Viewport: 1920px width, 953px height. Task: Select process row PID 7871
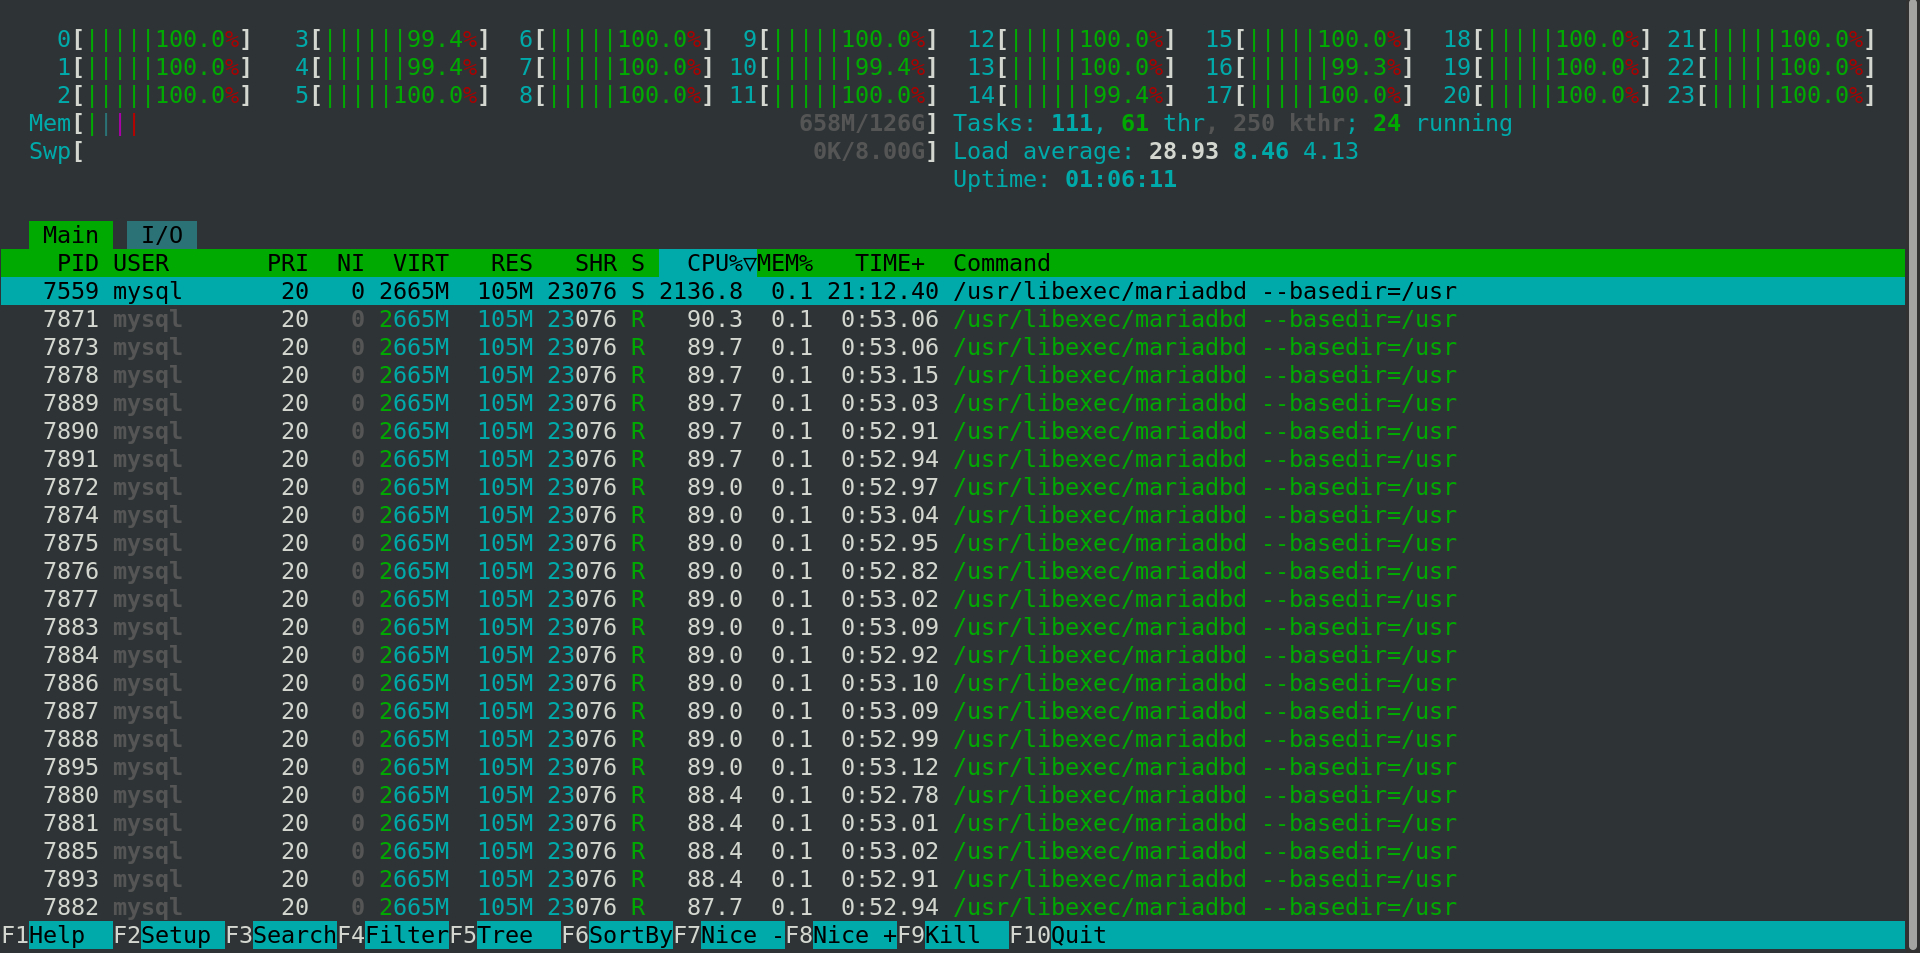pyautogui.click(x=953, y=319)
